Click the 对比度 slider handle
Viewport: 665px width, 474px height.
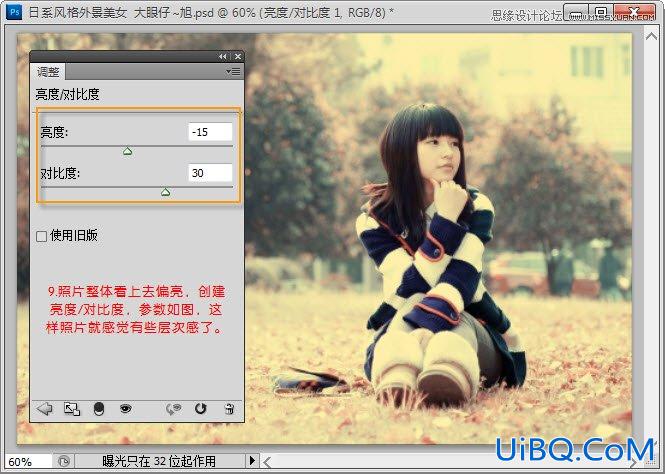pyautogui.click(x=165, y=192)
